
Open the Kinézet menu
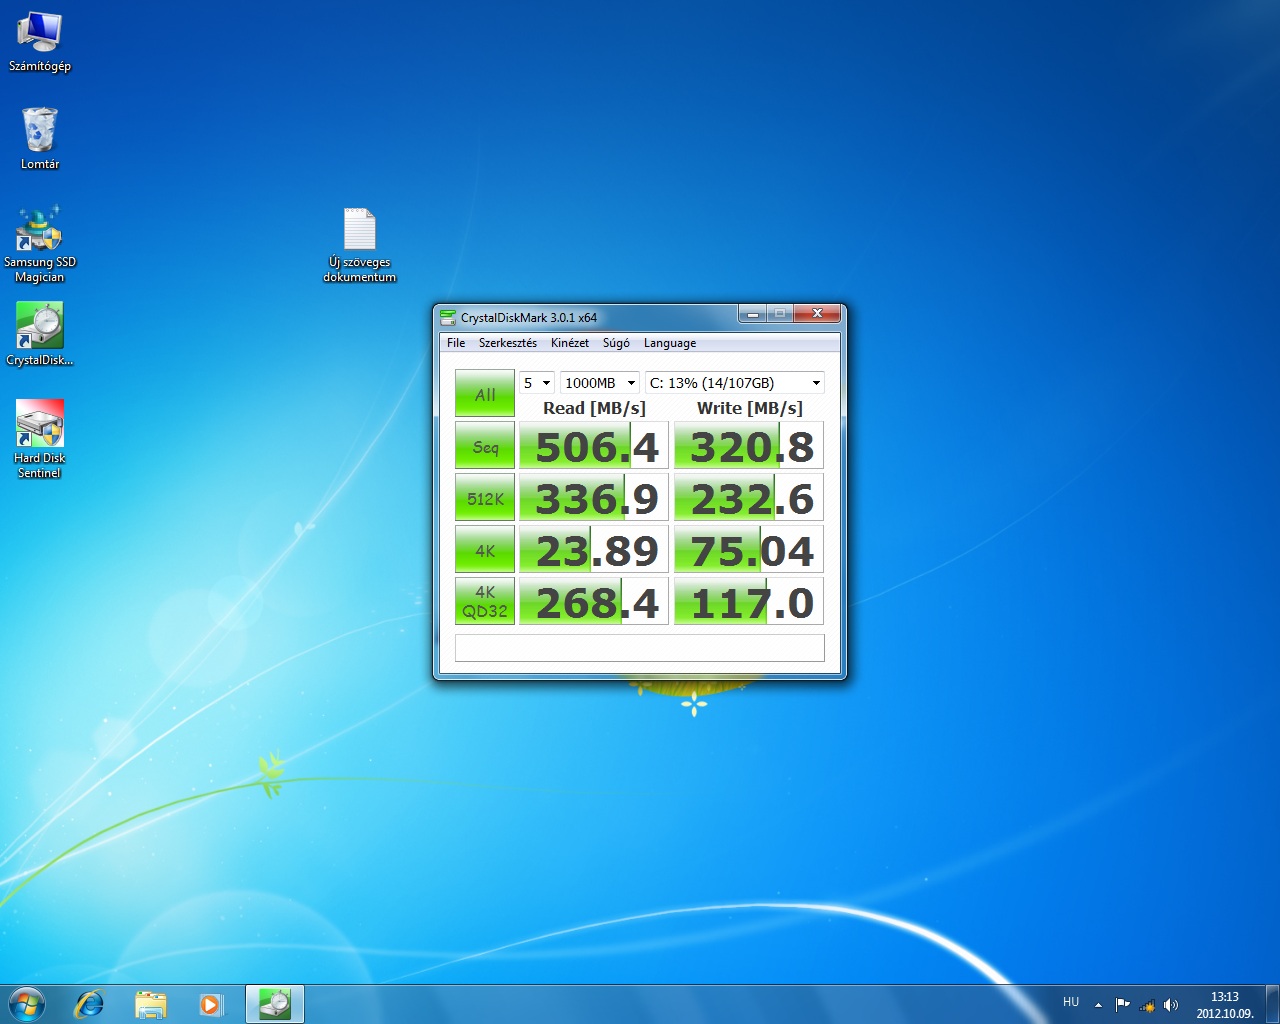tap(570, 343)
